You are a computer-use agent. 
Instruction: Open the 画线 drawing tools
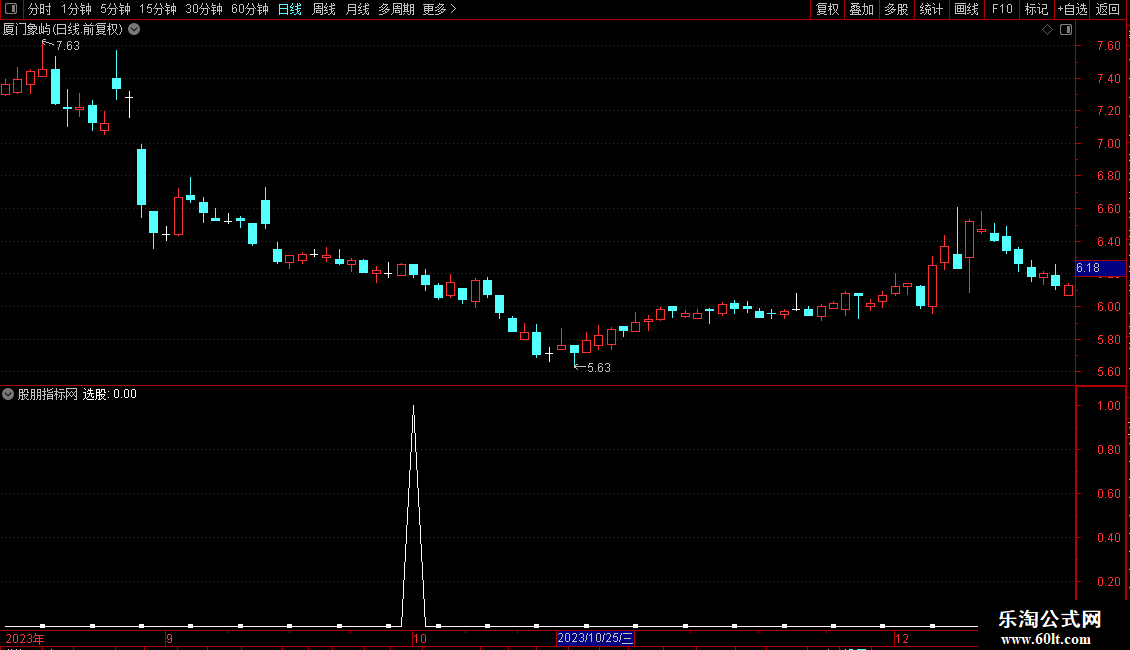point(966,9)
